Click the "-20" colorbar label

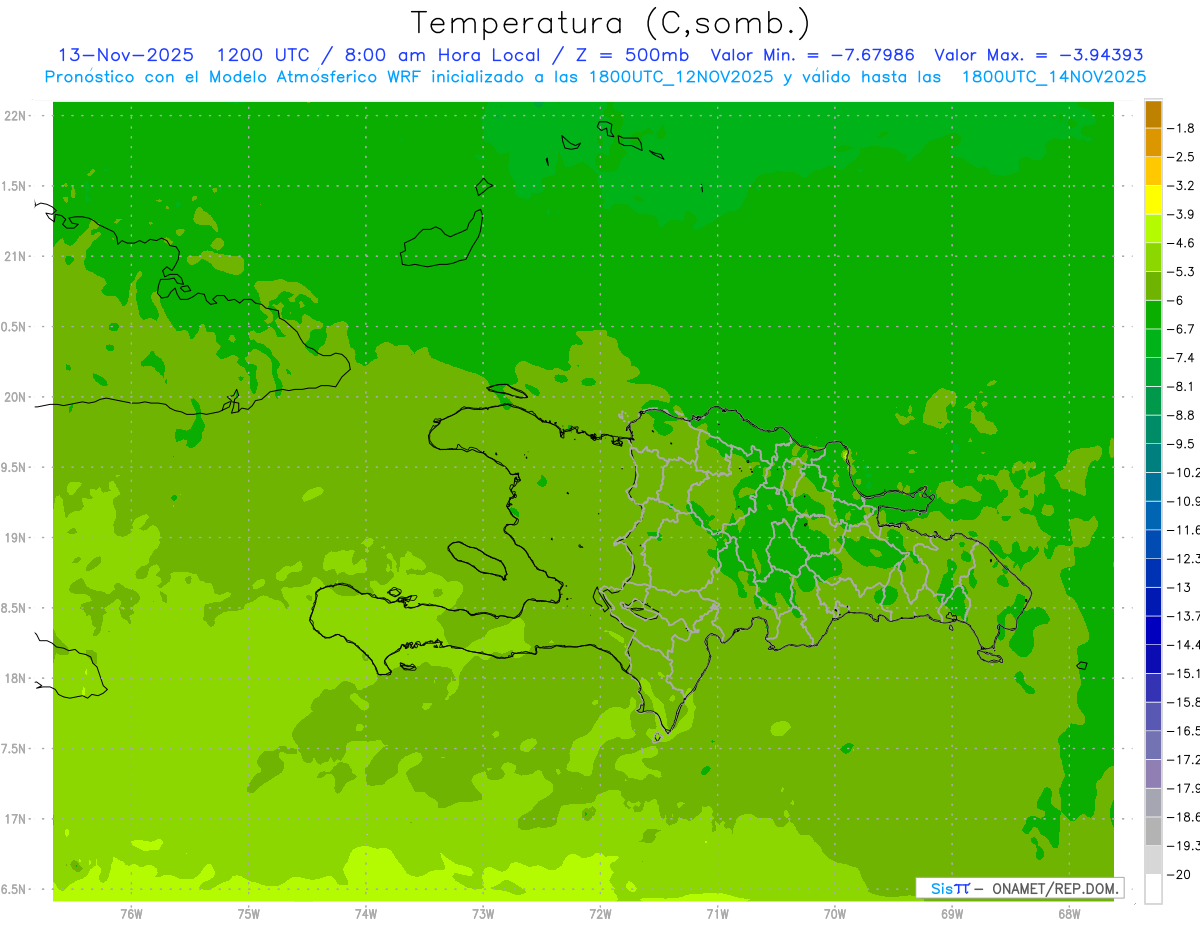tap(1178, 875)
